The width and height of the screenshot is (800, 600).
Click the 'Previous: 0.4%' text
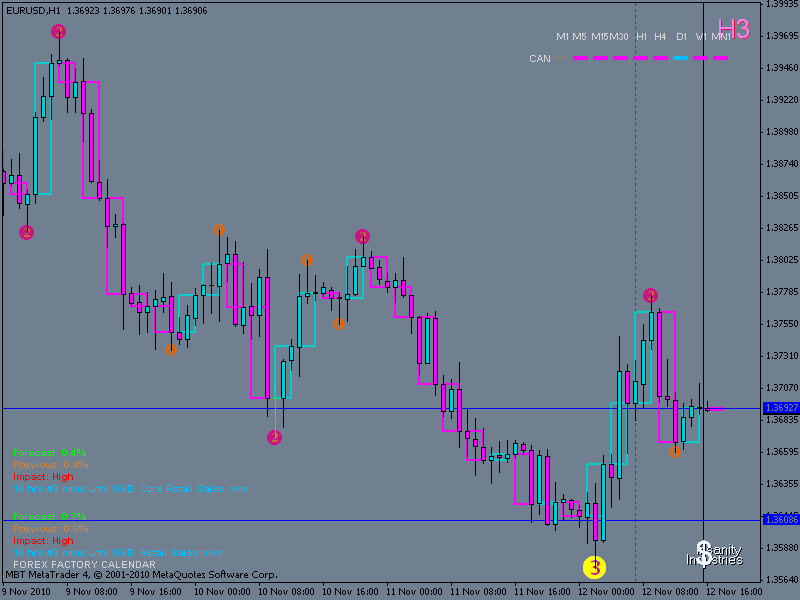51,465
